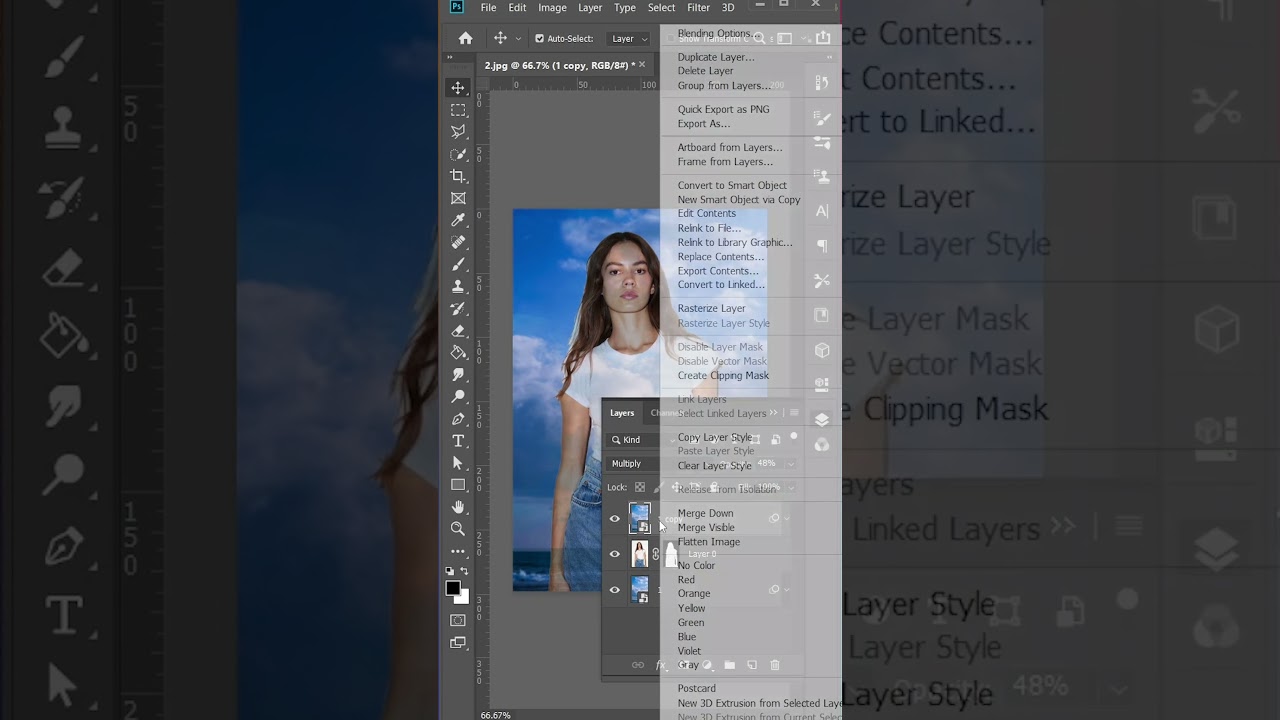Viewport: 1280px width, 720px height.
Task: Create a new group folder icon
Action: (x=730, y=665)
